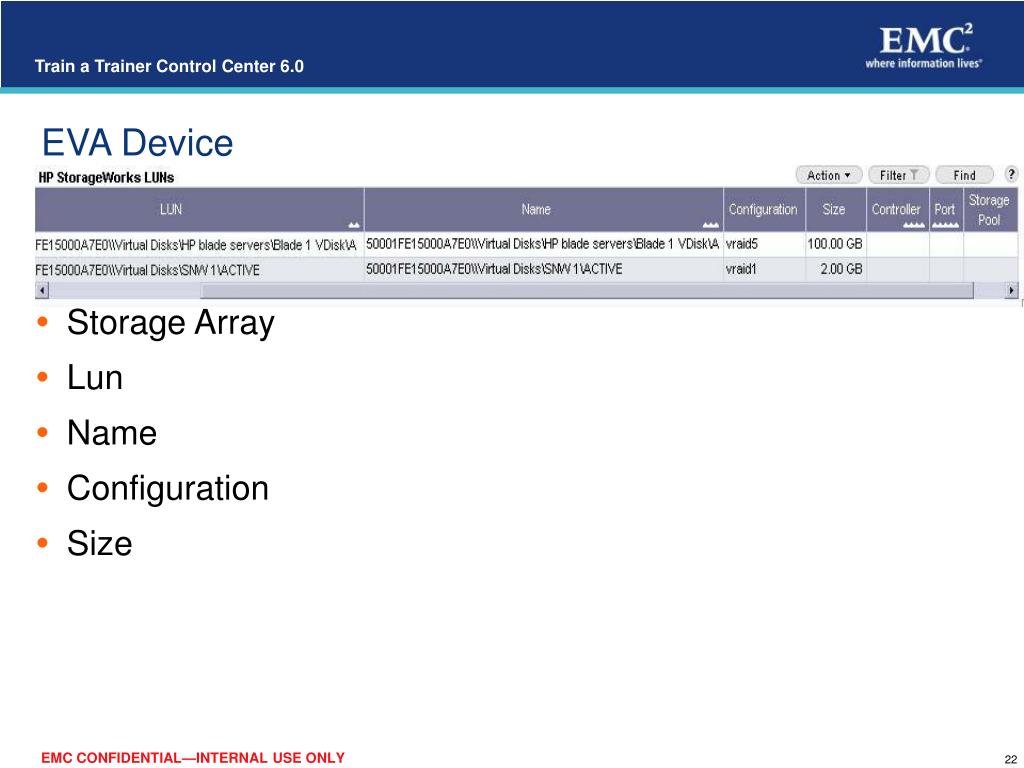Click the EVA Device heading

[138, 142]
